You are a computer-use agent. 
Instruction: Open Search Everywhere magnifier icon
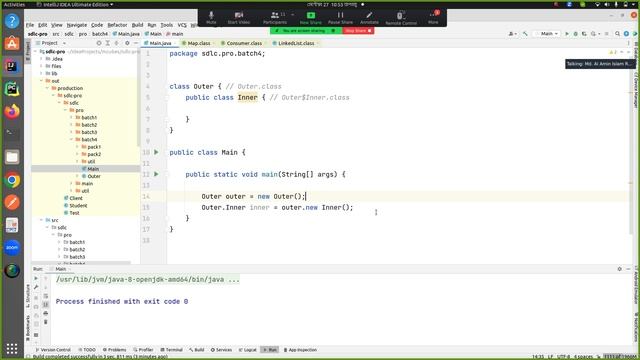pos(618,34)
